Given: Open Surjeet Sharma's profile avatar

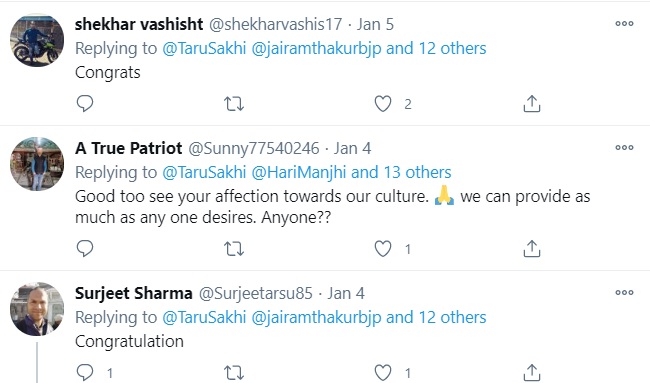Looking at the screenshot, I should (37, 309).
